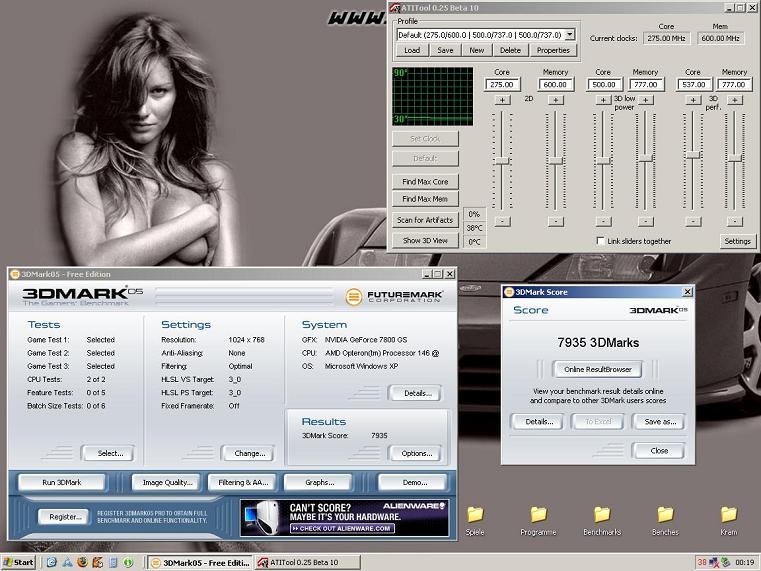Click Show 3D View button
Image resolution: width=761 pixels, height=571 pixels.
tap(425, 241)
